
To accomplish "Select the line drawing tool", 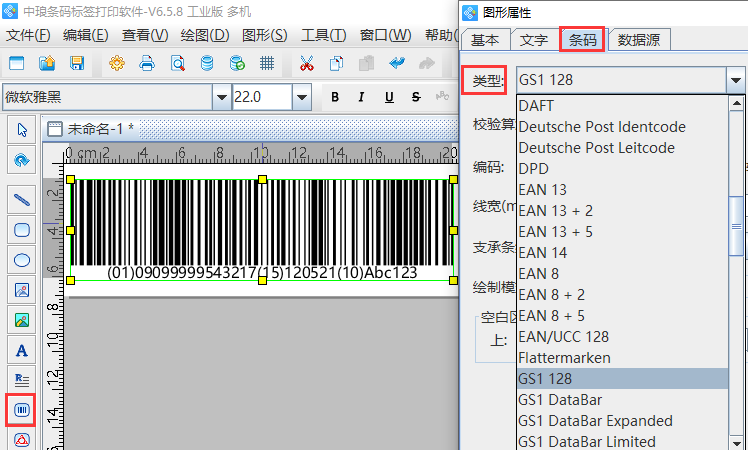I will click(22, 199).
